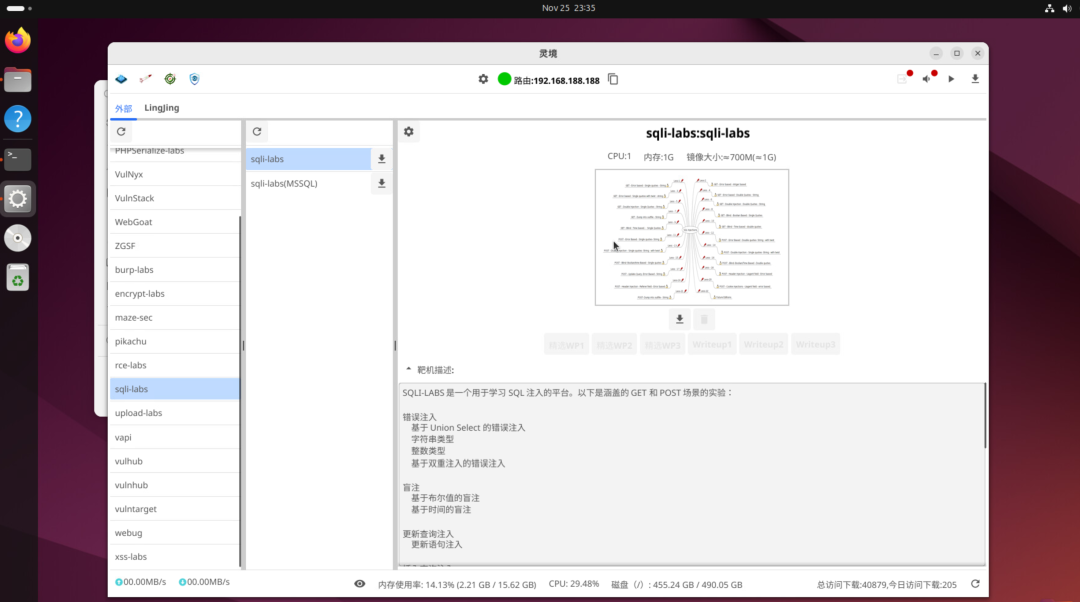Click the green target icon in toolbar
The height and width of the screenshot is (602, 1080).
(x=170, y=79)
